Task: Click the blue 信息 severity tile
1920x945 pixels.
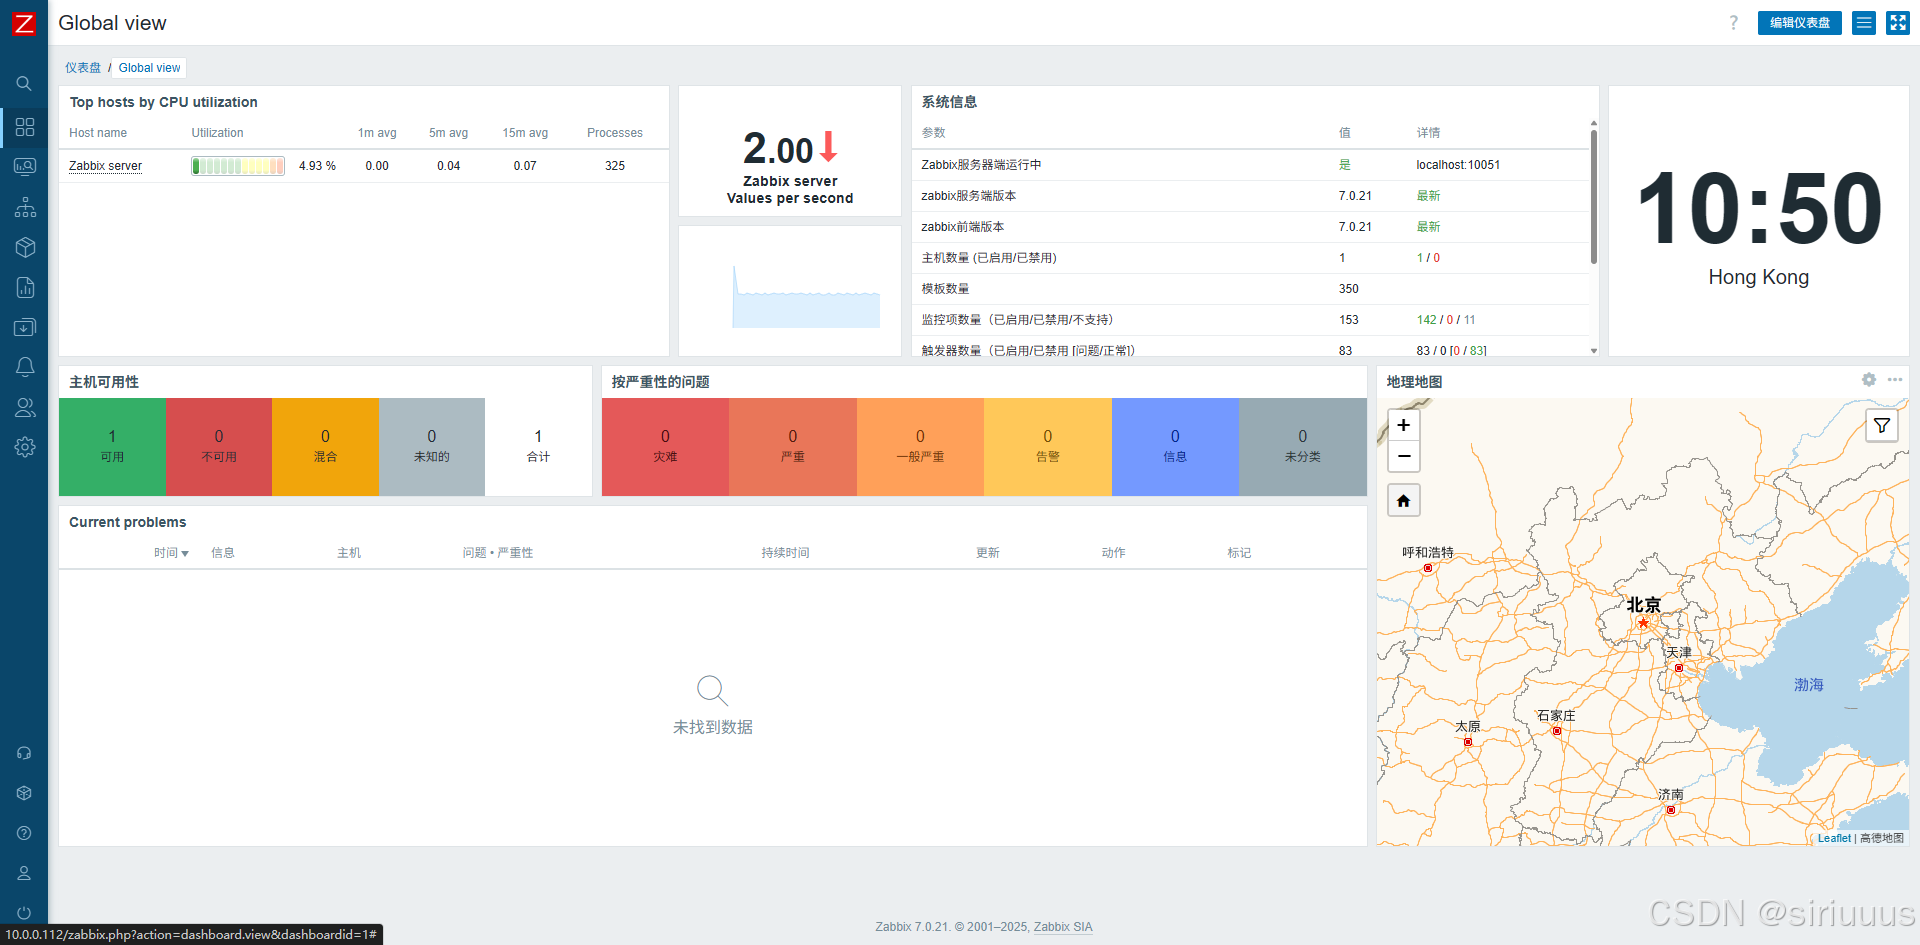Action: (1175, 447)
